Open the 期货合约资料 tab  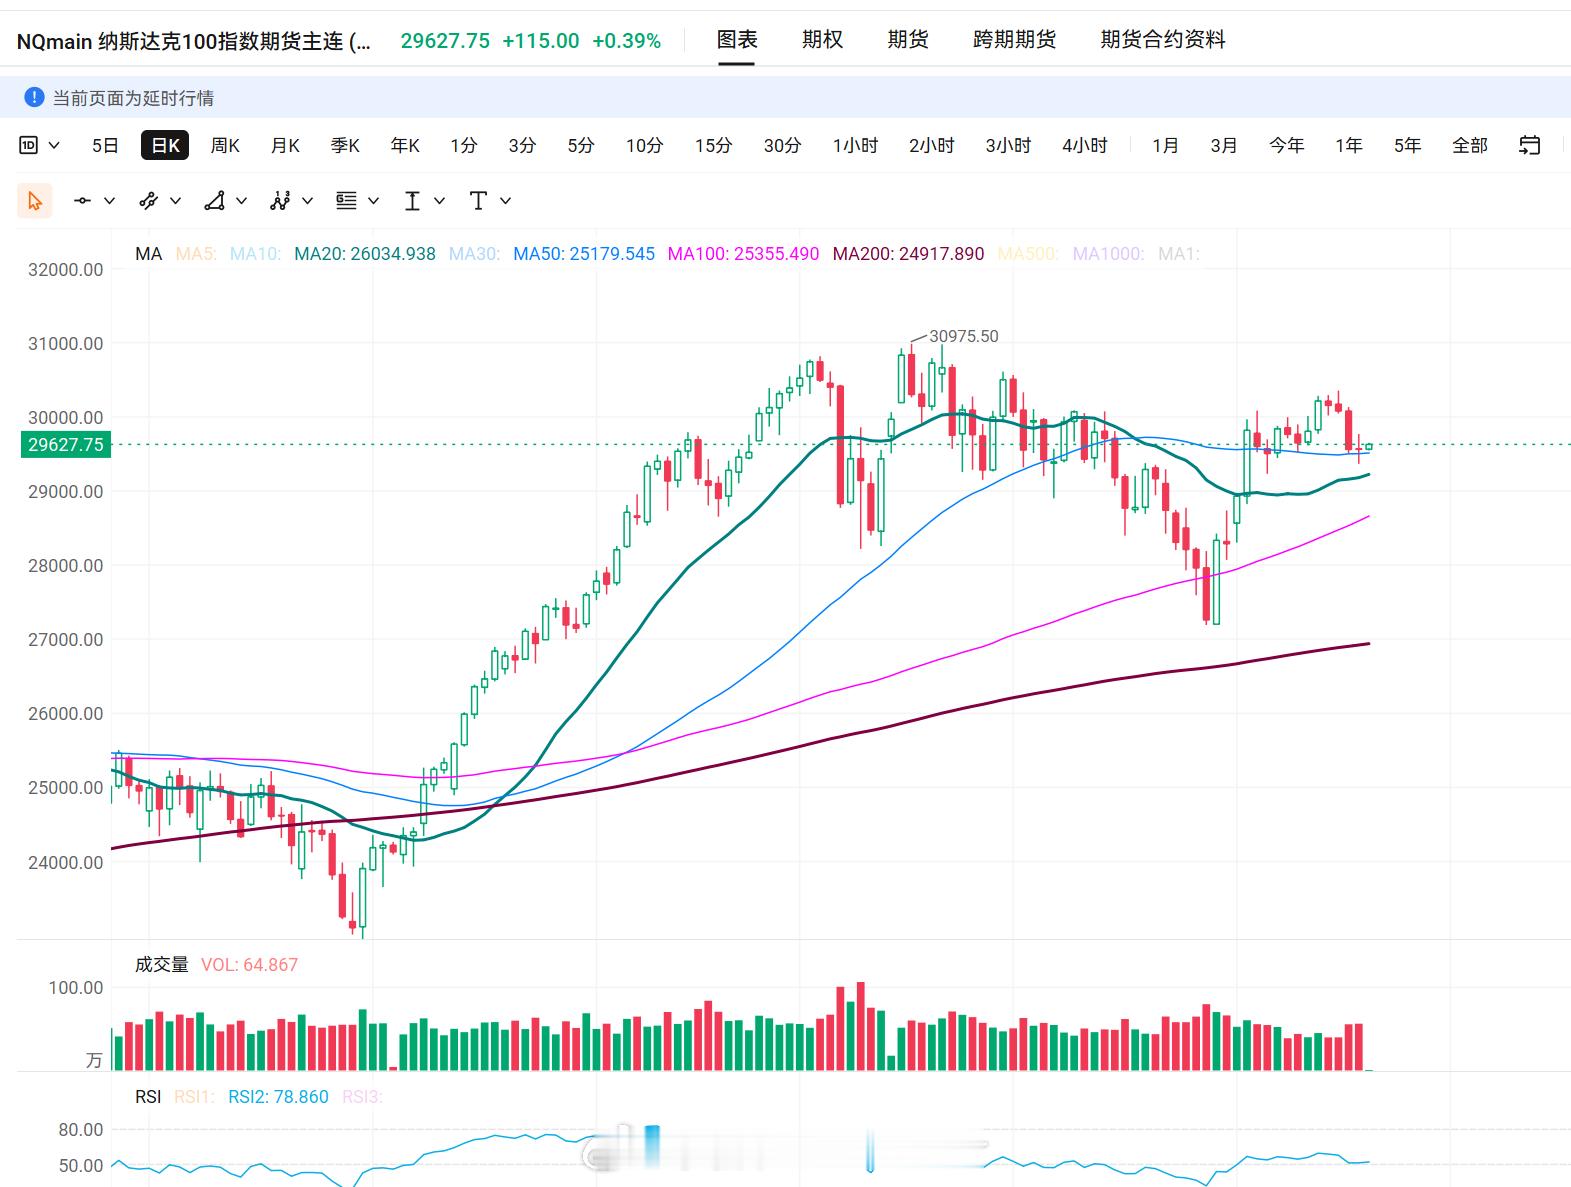(x=1163, y=39)
